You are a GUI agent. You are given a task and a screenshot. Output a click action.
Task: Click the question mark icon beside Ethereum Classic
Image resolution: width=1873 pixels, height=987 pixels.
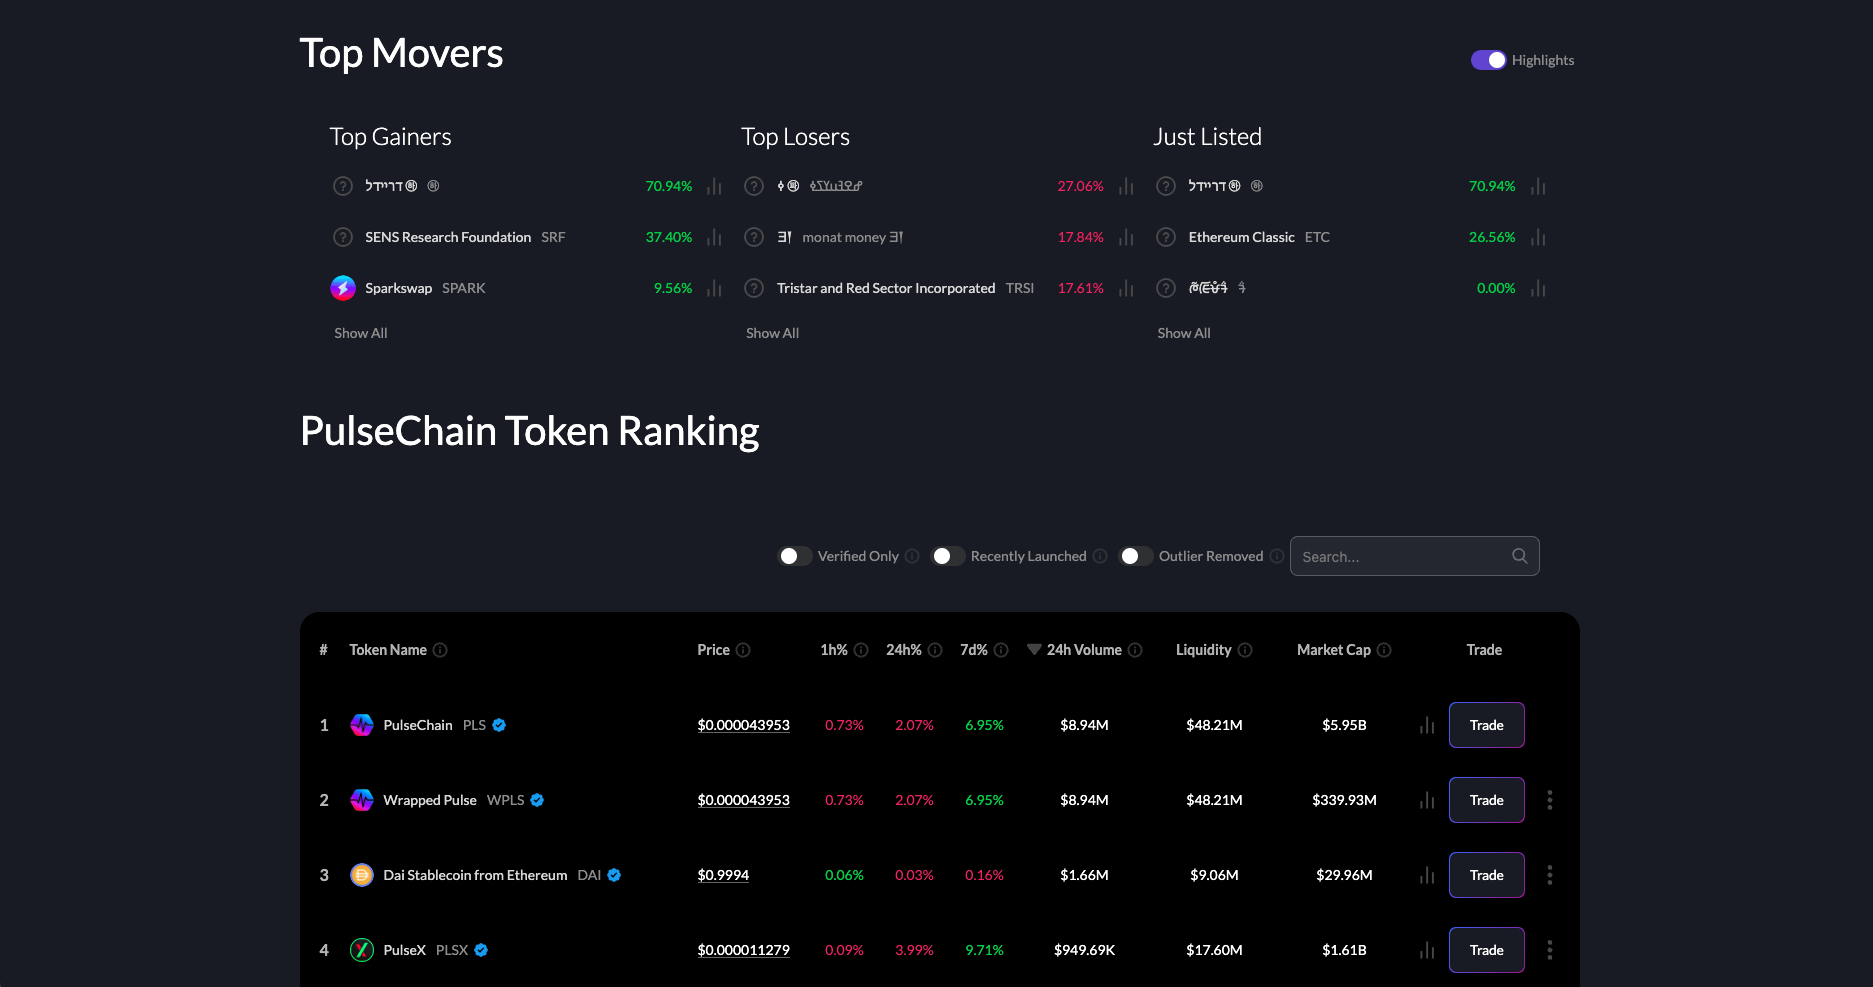pyautogui.click(x=1165, y=237)
